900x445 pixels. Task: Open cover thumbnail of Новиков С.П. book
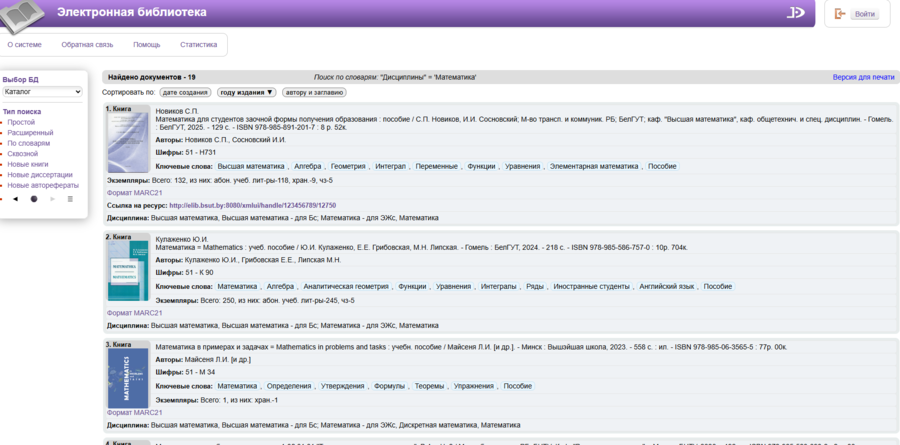pos(128,142)
